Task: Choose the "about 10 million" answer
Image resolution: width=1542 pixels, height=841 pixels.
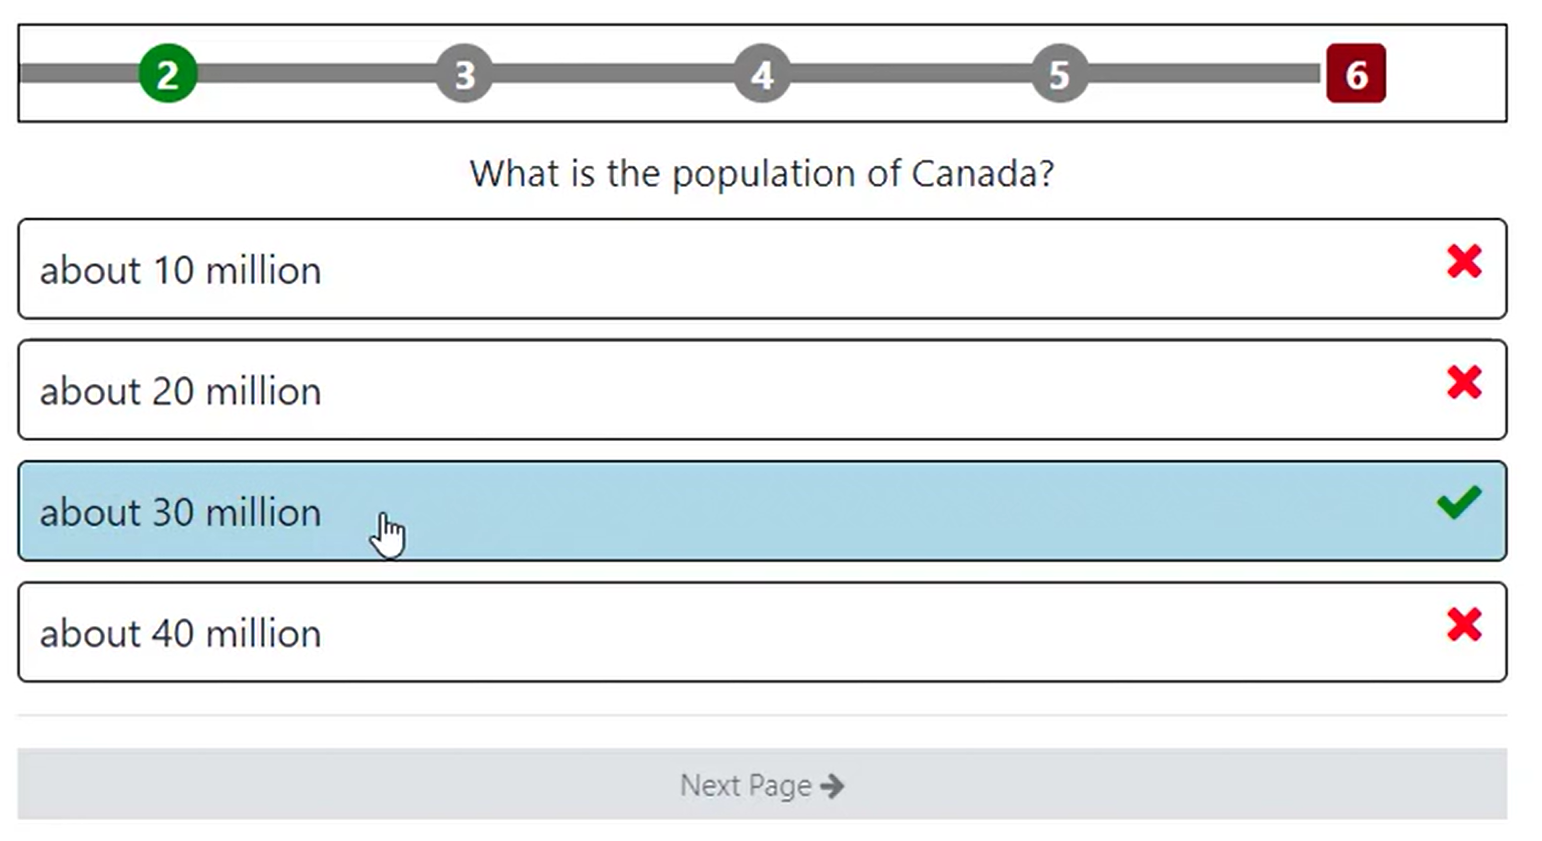Action: click(180, 270)
